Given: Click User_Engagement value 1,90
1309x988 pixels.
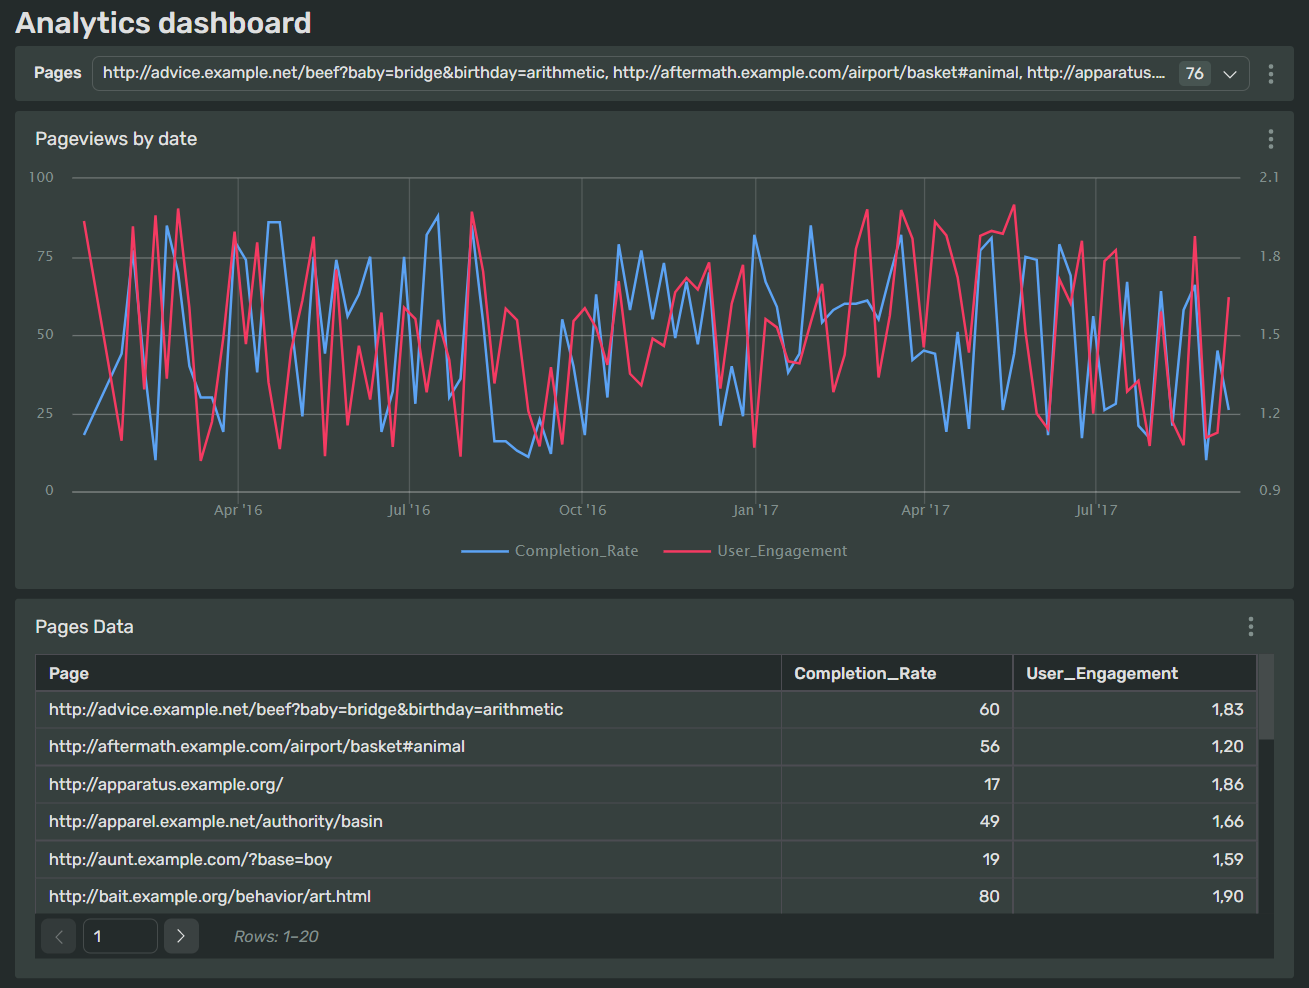Looking at the screenshot, I should tap(1227, 897).
